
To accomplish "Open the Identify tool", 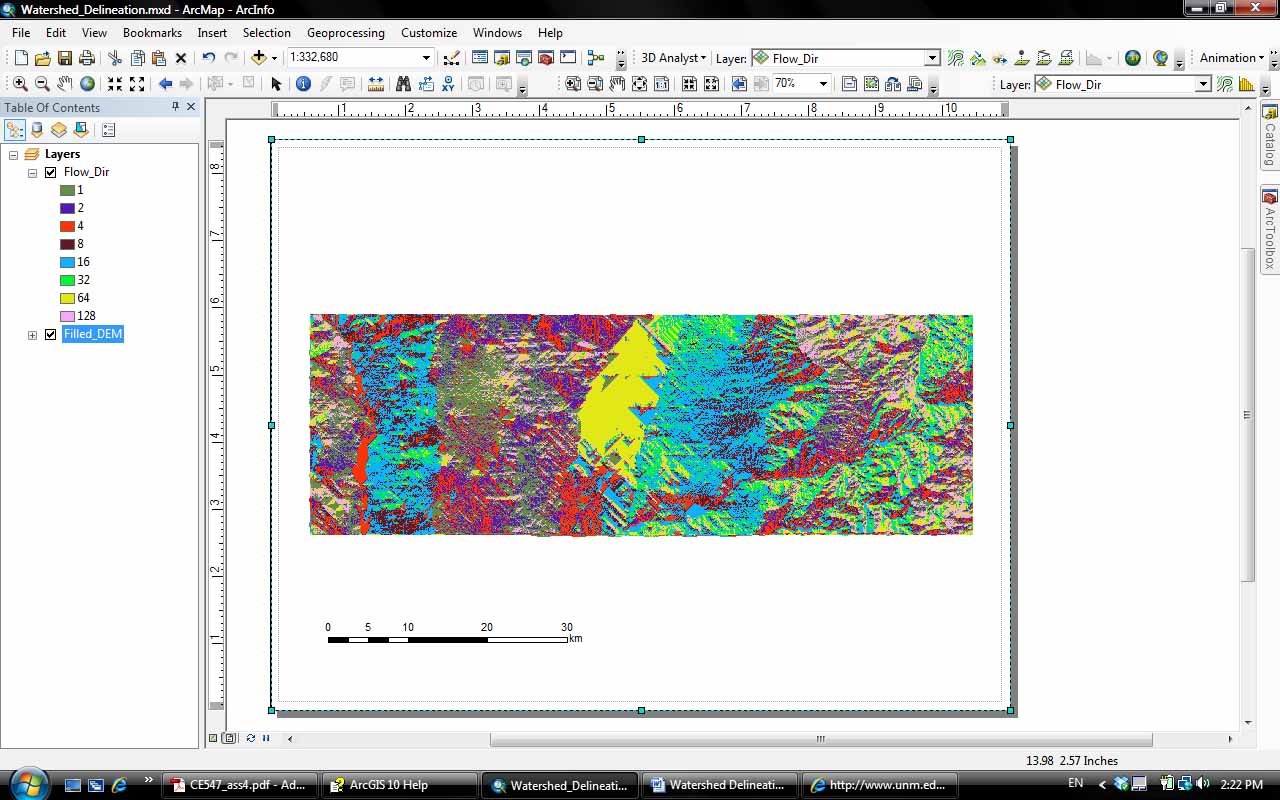I will point(303,82).
